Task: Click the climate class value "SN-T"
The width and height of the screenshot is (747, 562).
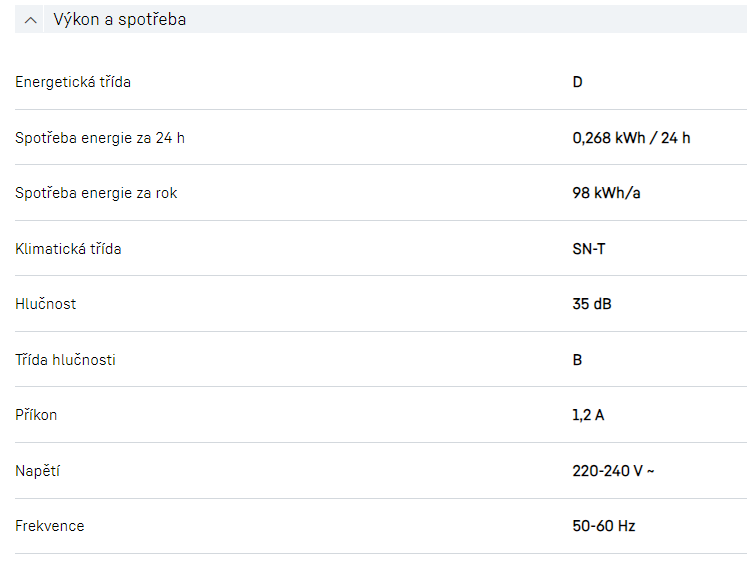Action: (x=589, y=249)
